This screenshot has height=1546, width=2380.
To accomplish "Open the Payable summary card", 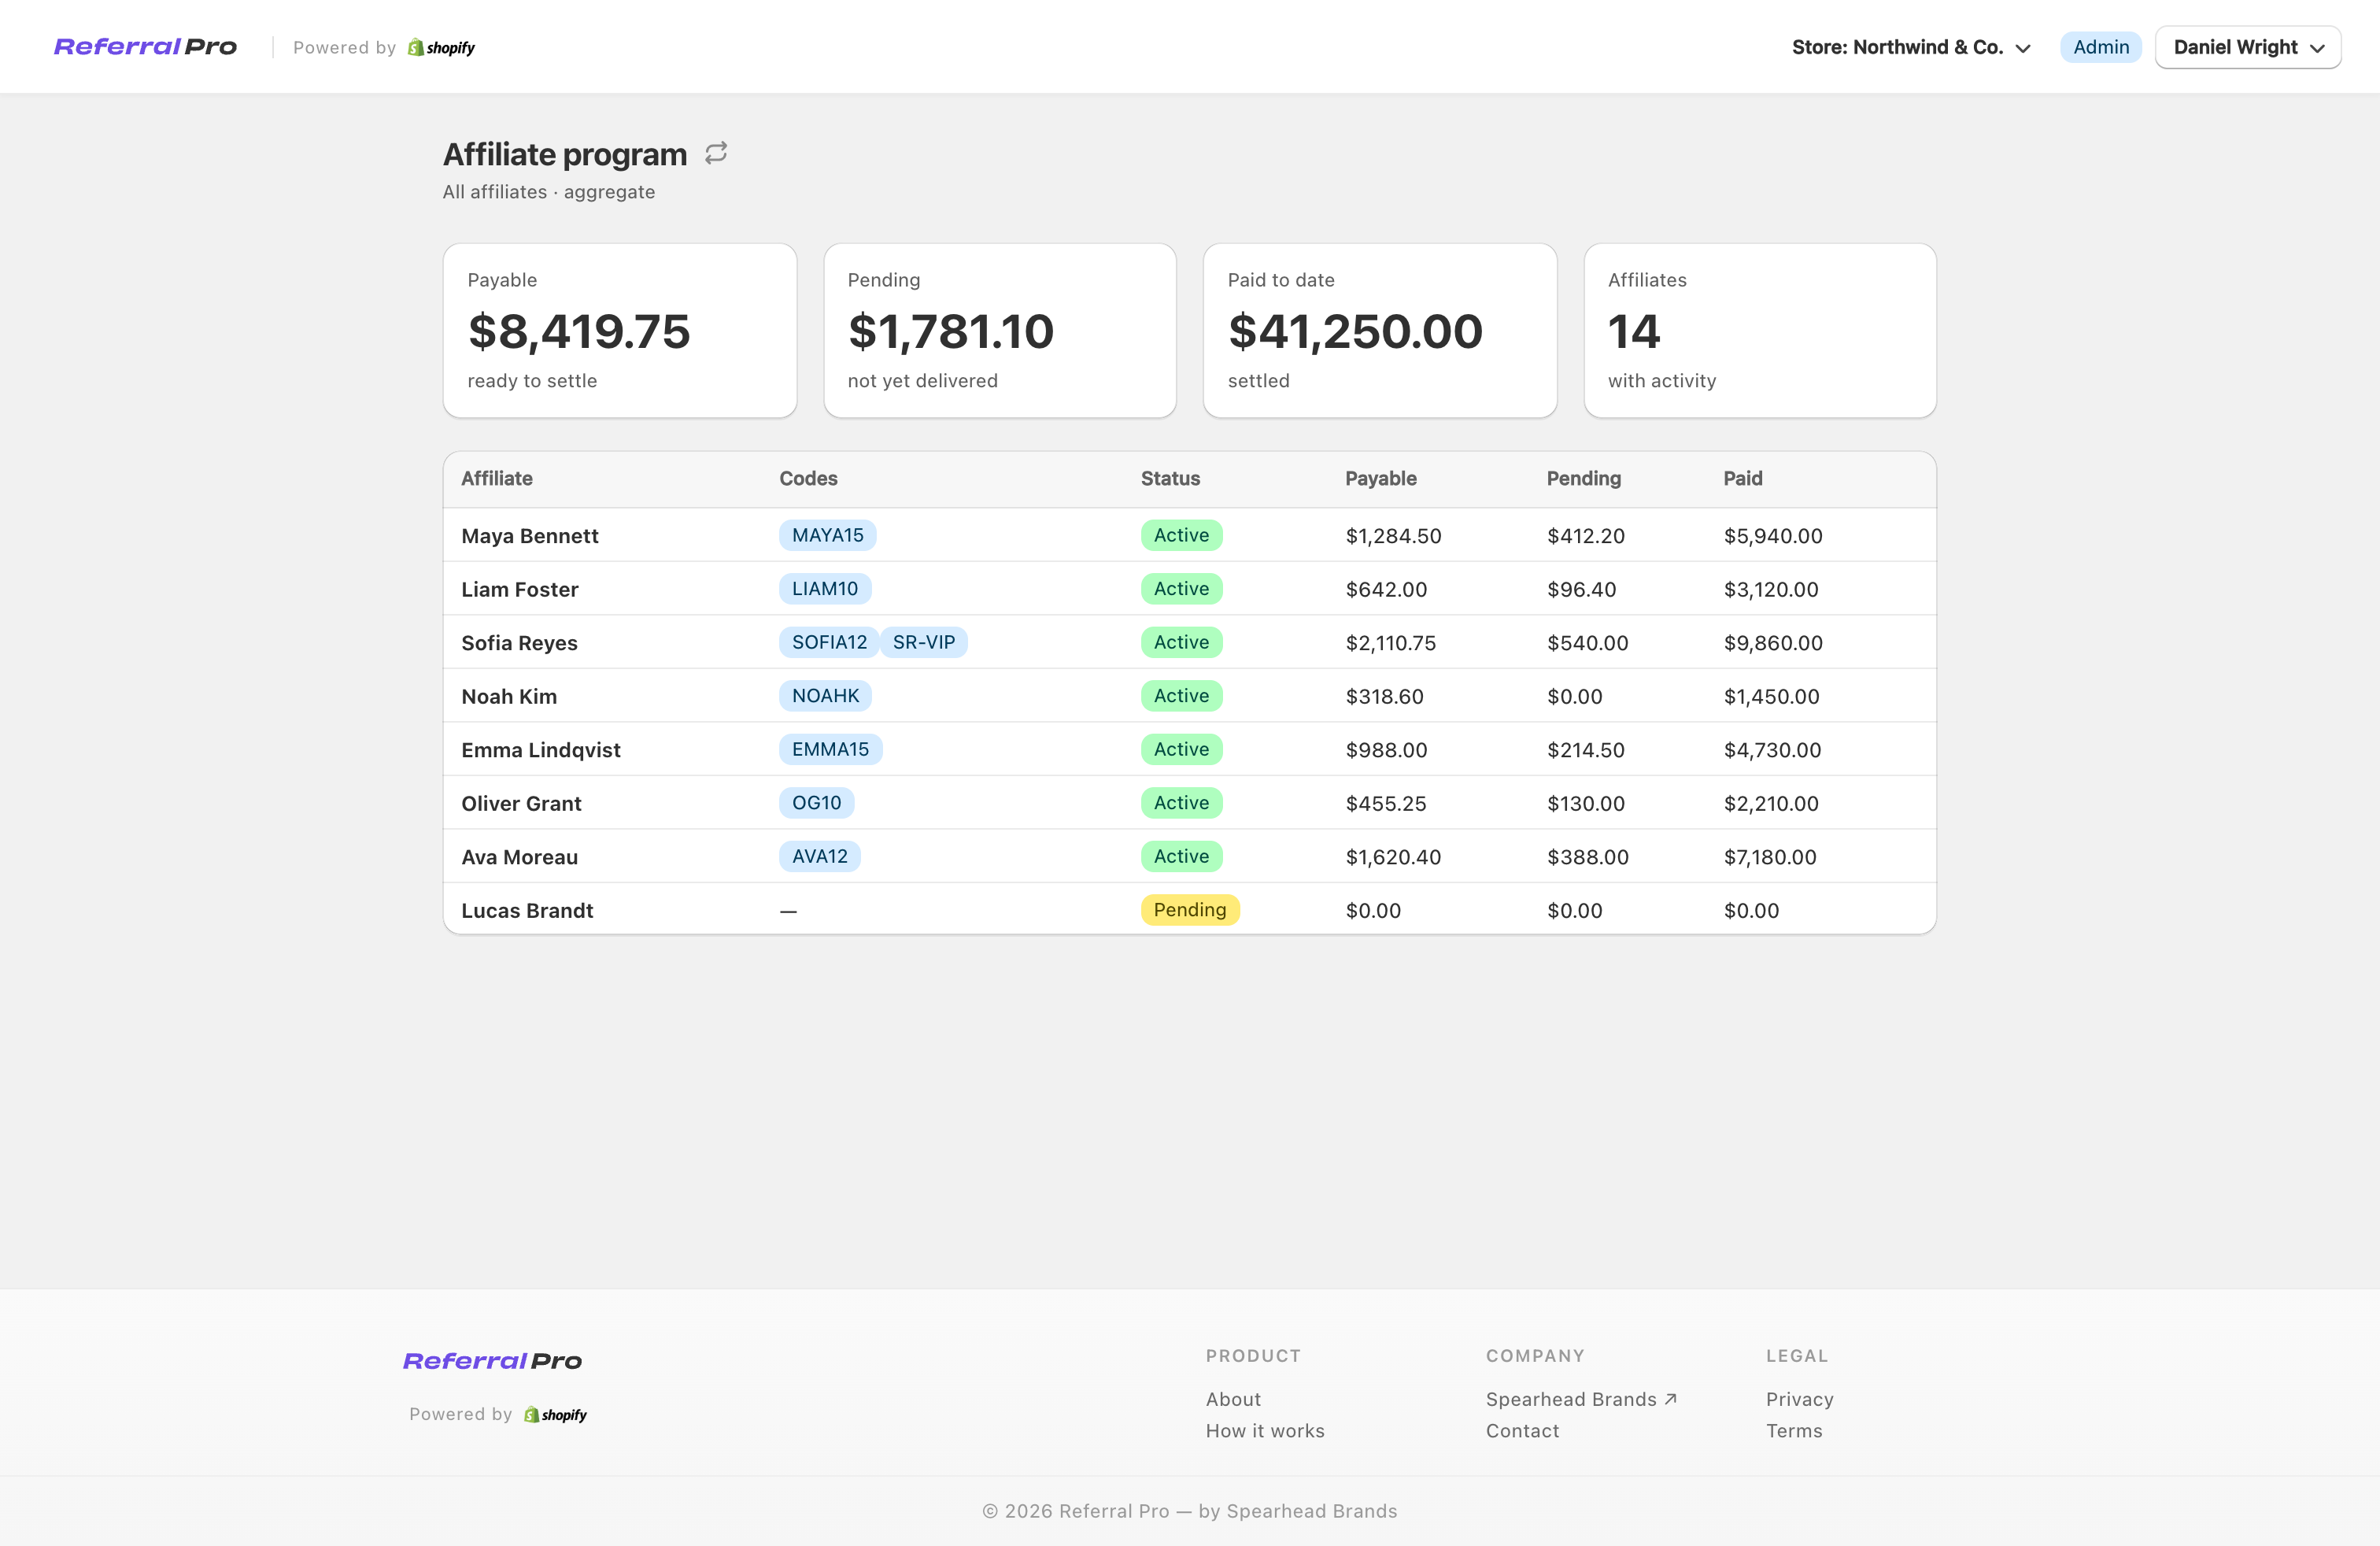I will pyautogui.click(x=620, y=330).
